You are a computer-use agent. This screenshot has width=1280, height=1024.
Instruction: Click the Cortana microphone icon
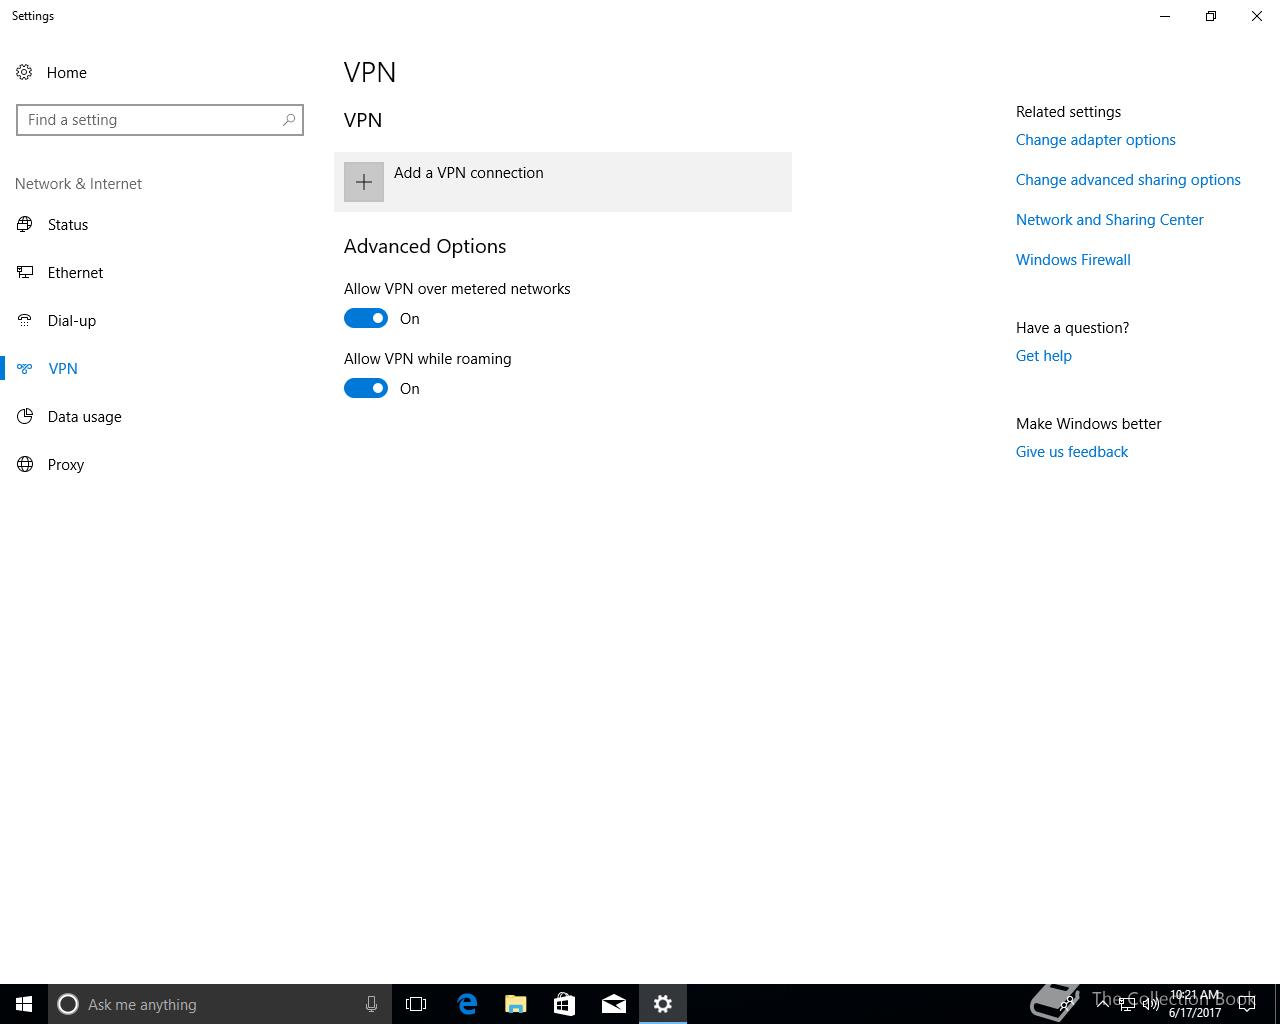(x=371, y=1004)
